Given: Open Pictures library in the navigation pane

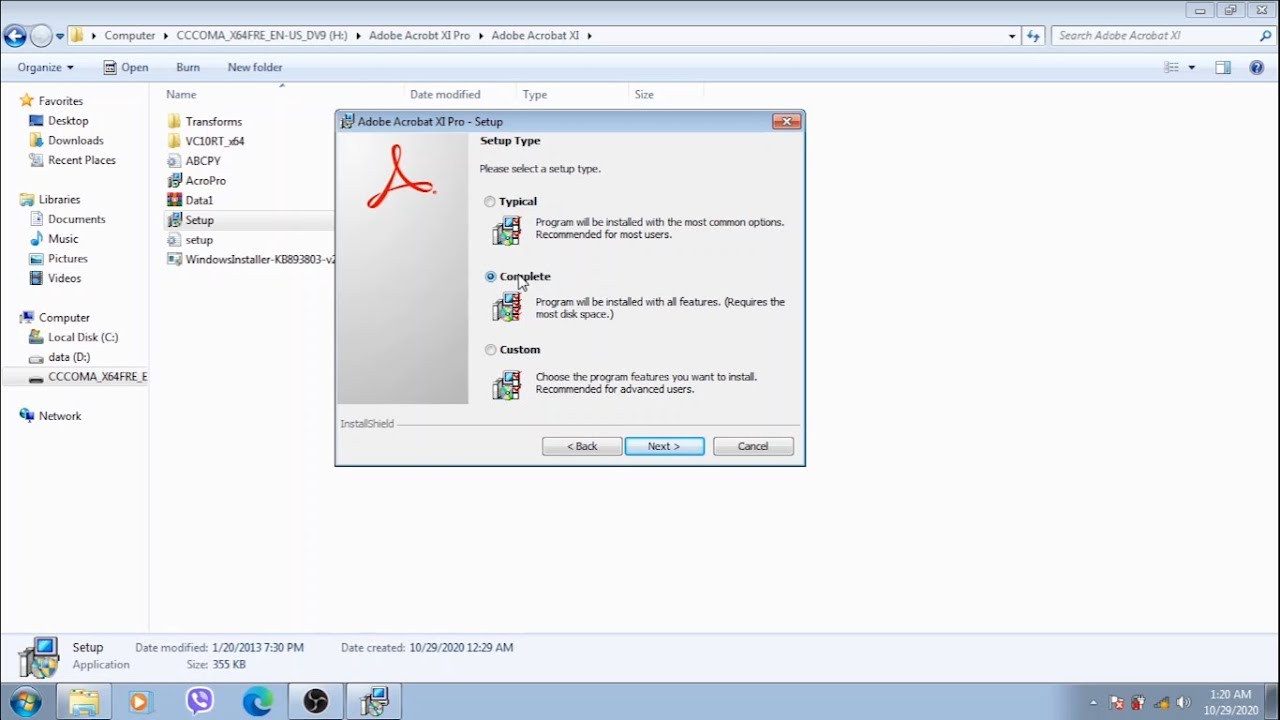Looking at the screenshot, I should (58, 259).
